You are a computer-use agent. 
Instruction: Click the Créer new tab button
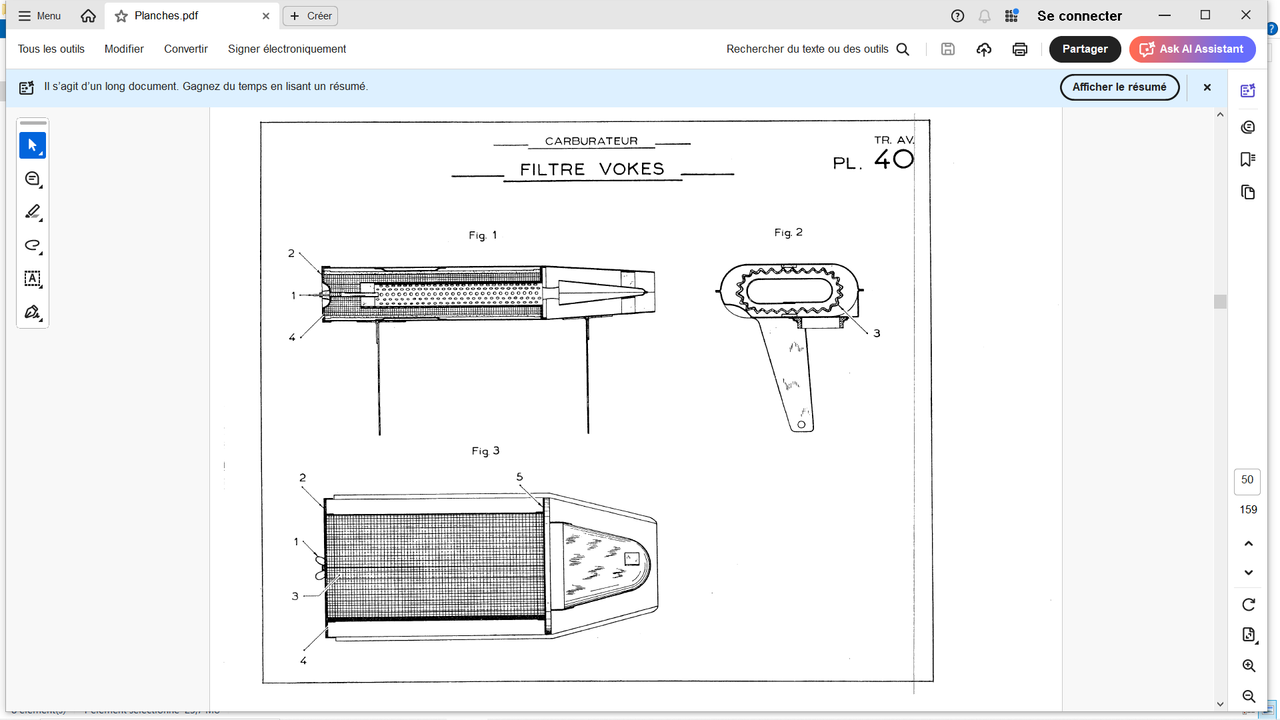point(310,16)
